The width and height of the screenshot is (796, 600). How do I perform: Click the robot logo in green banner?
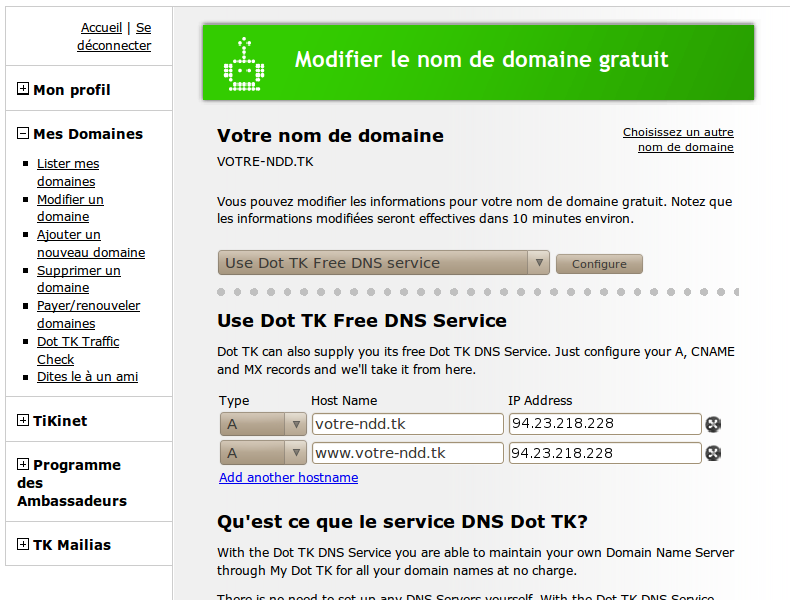tap(244, 64)
